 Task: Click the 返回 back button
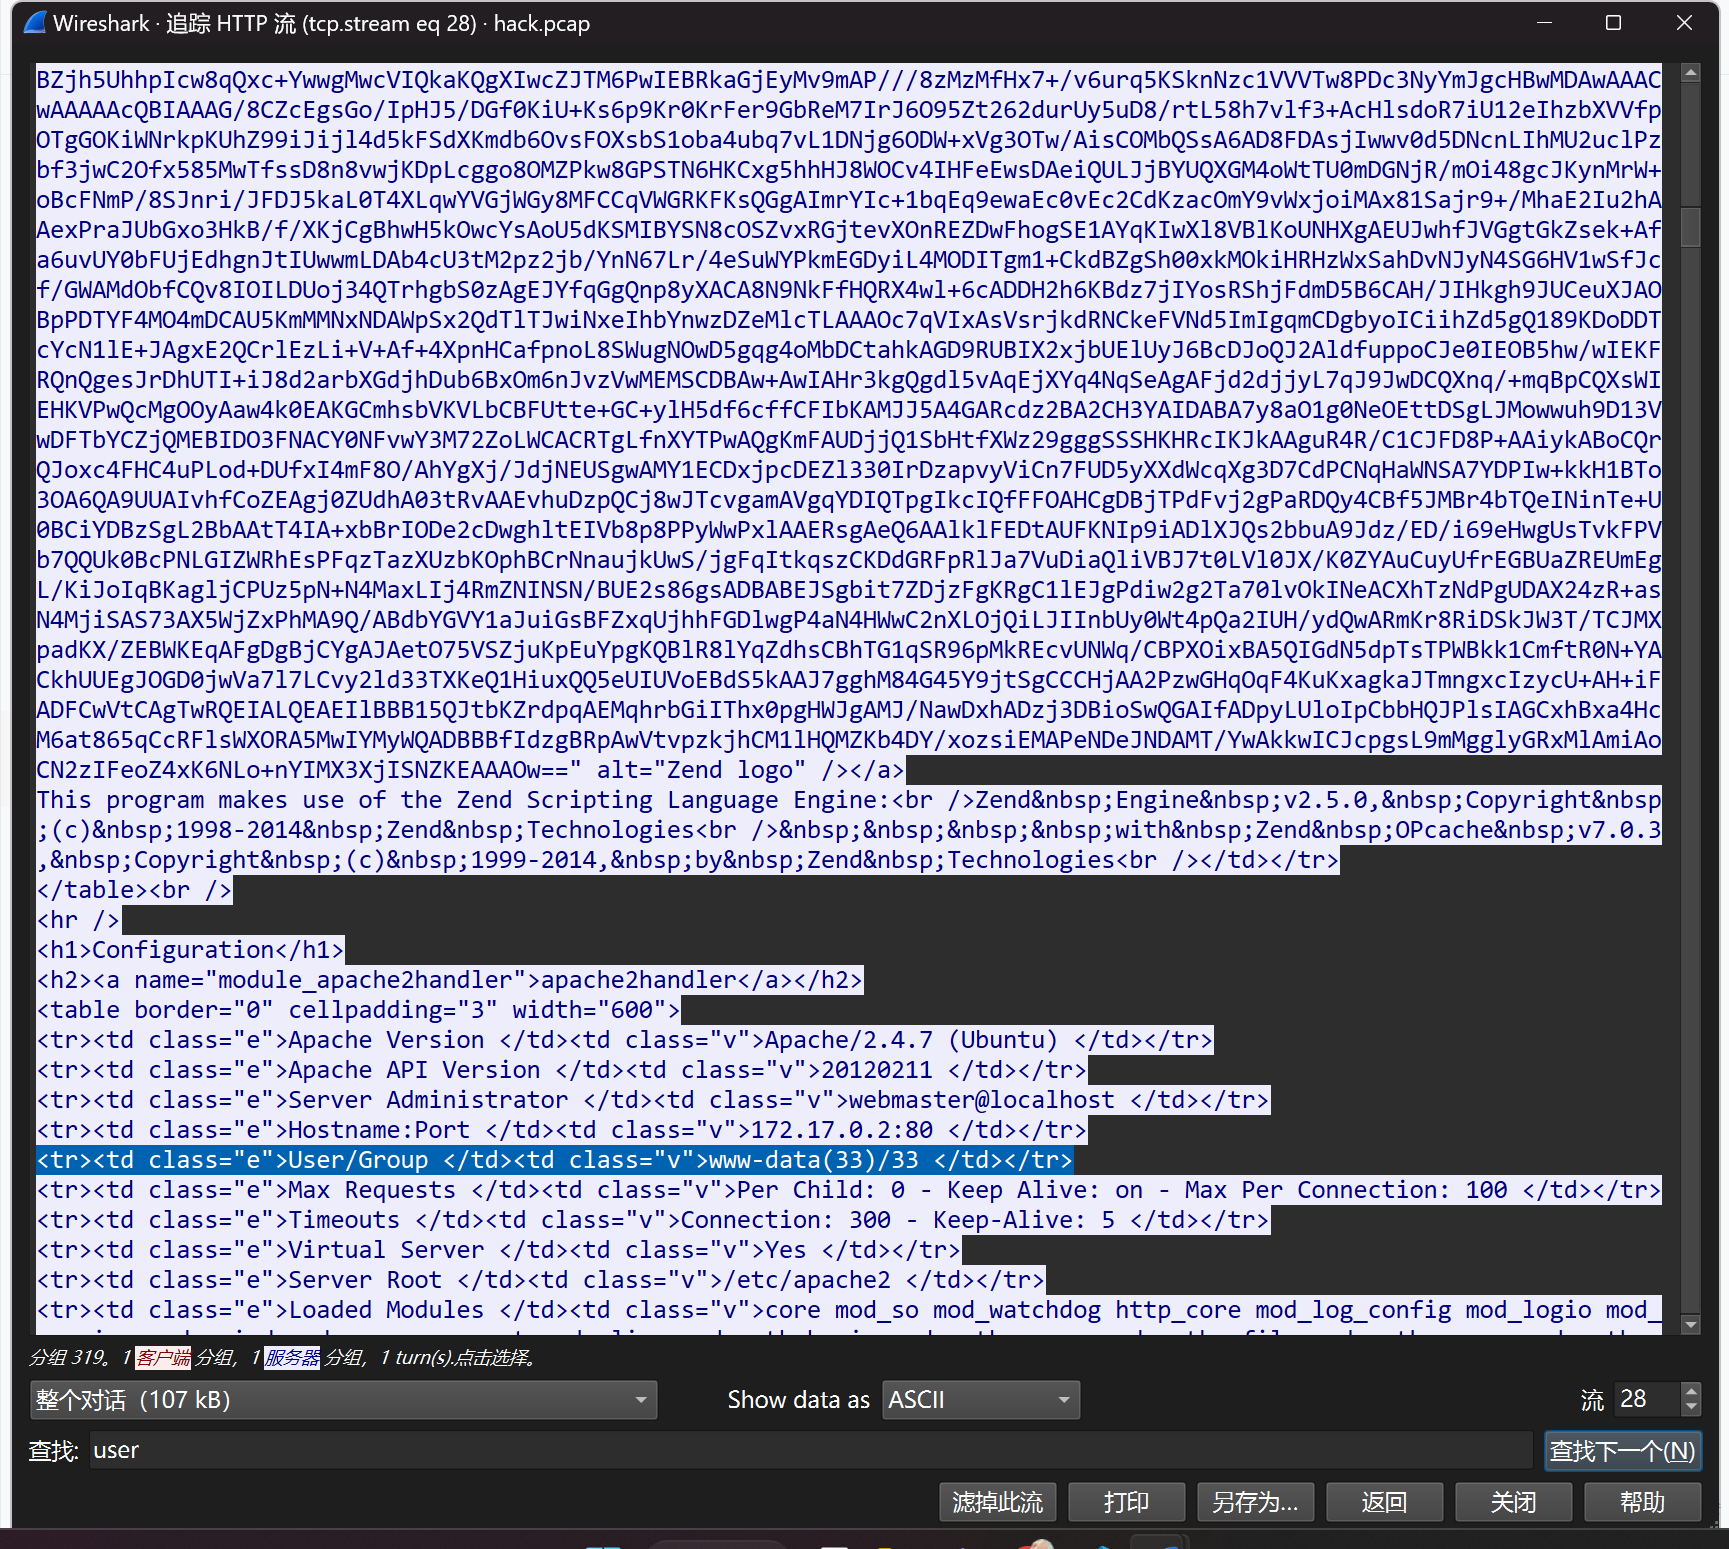pos(1384,1502)
